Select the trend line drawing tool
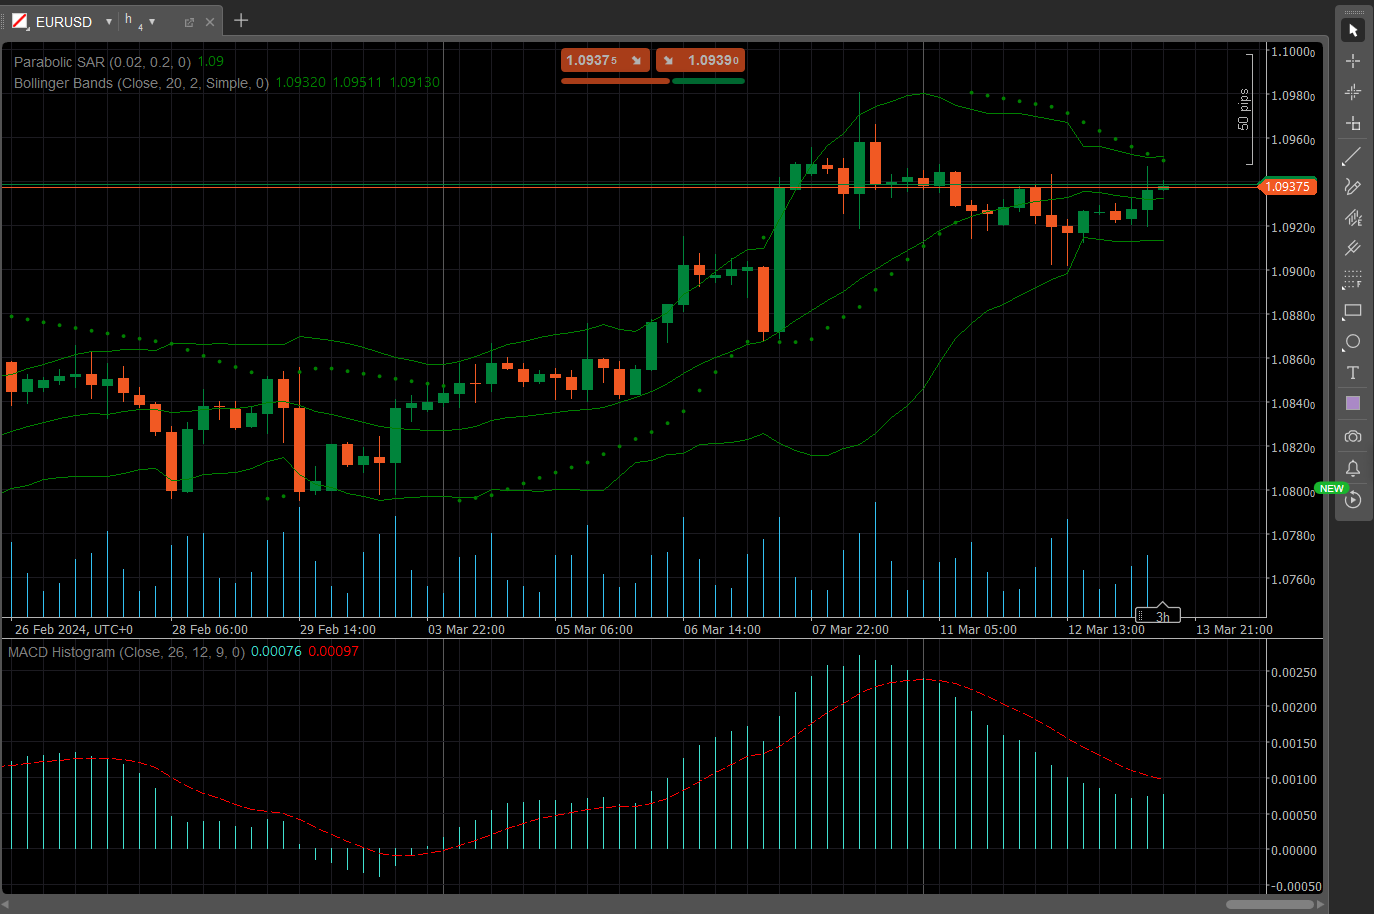The image size is (1374, 914). (1353, 156)
